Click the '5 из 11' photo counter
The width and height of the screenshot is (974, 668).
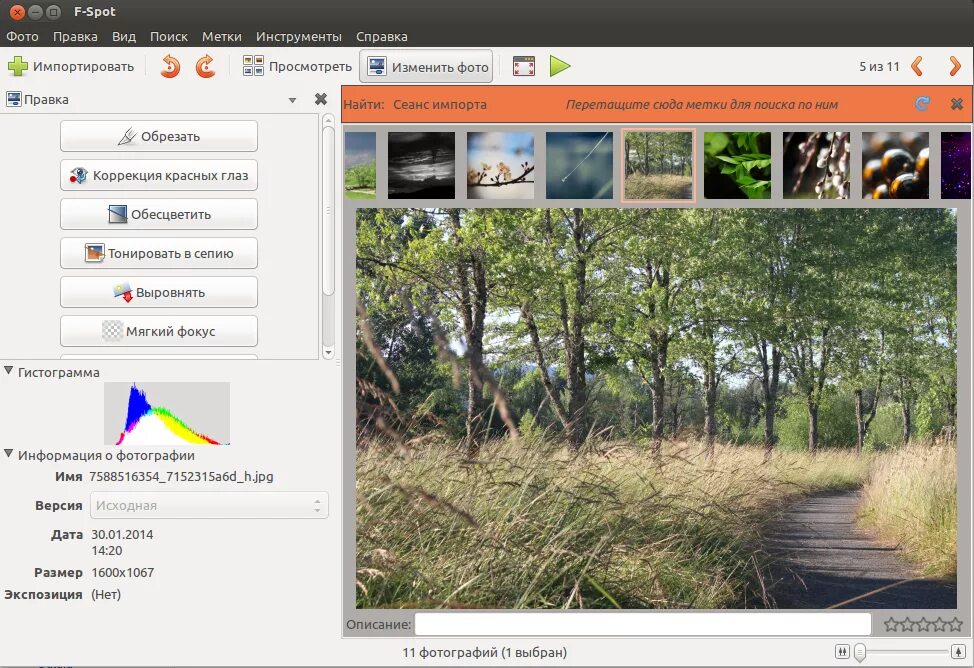[879, 66]
